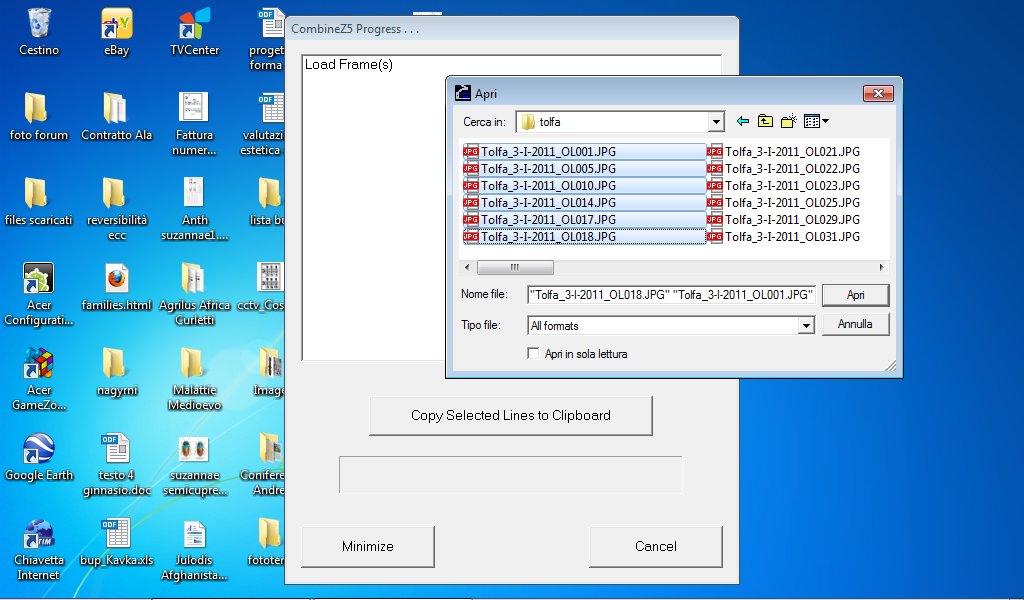
Task: Select Tolfa_3-I-2011_OL029.JPG in the list
Action: point(791,220)
